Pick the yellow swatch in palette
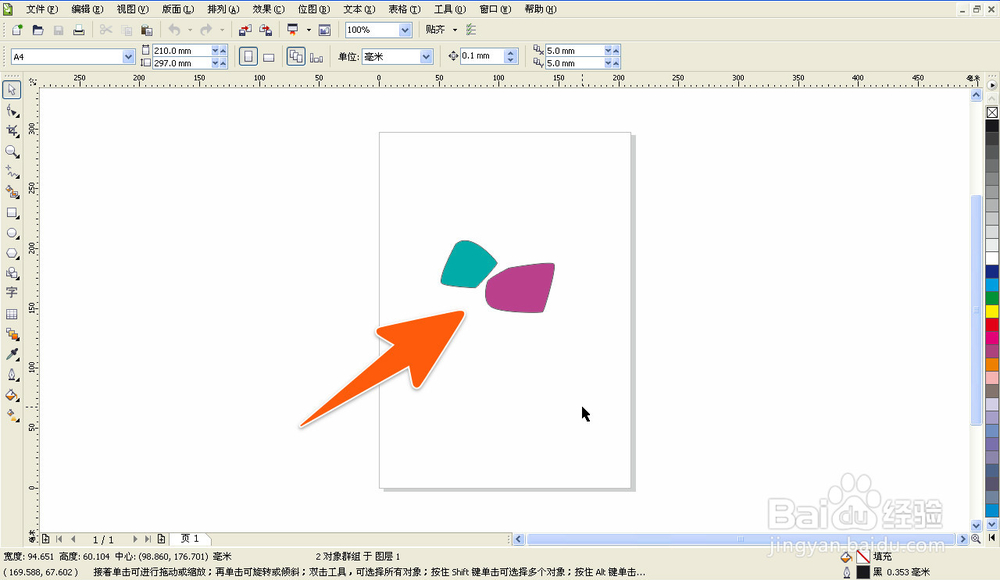The image size is (1000, 580). pos(992,311)
